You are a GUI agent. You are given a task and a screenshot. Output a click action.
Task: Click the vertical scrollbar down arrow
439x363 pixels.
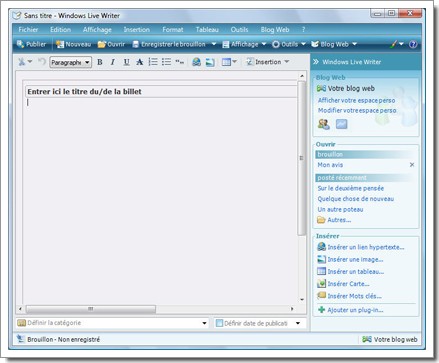(302, 299)
